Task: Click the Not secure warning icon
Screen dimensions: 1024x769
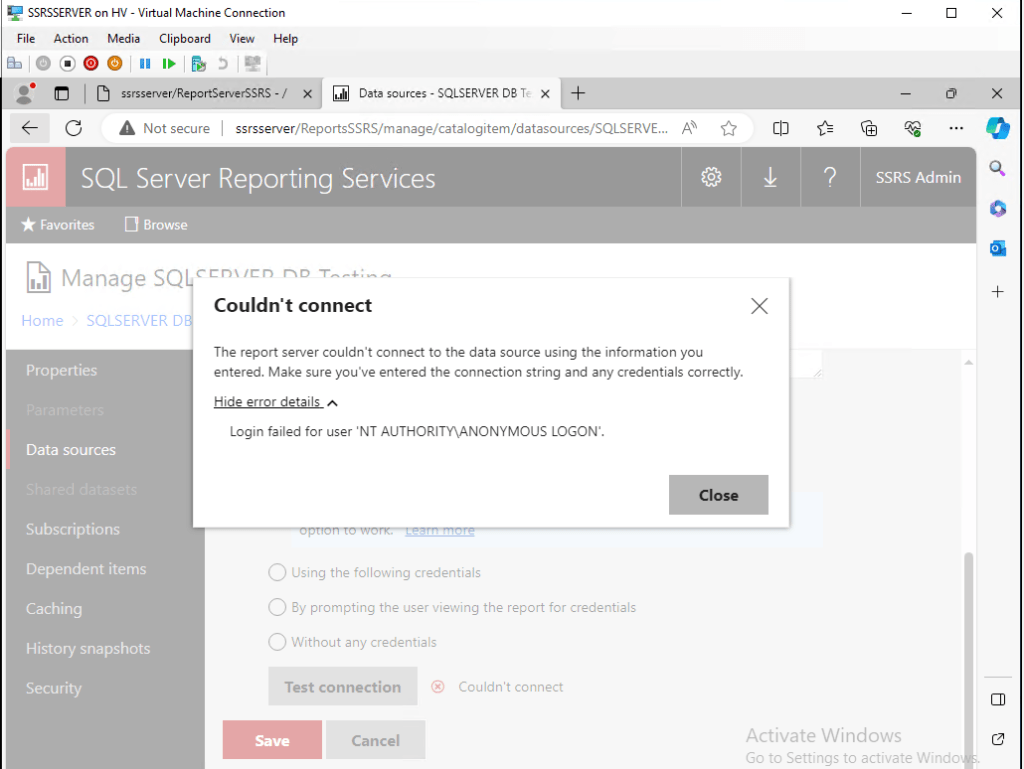Action: (x=127, y=128)
